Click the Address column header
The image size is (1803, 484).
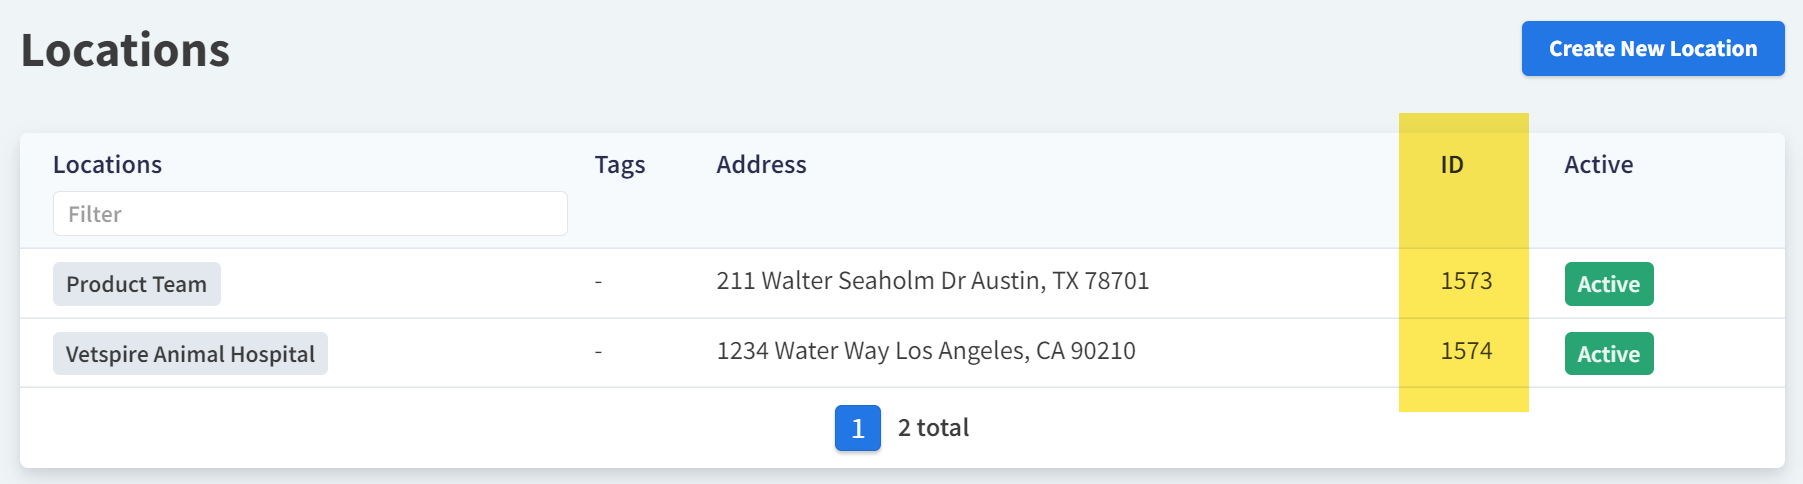[x=761, y=165]
